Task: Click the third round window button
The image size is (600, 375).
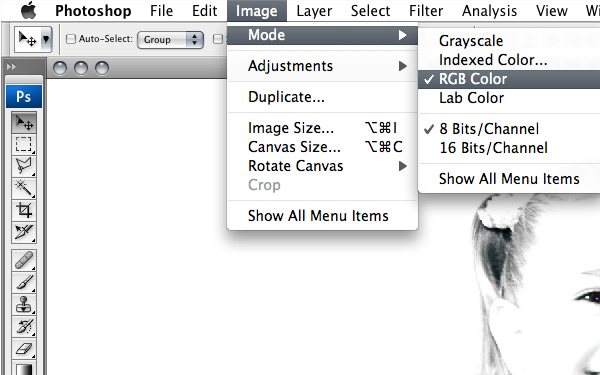Action: point(102,68)
